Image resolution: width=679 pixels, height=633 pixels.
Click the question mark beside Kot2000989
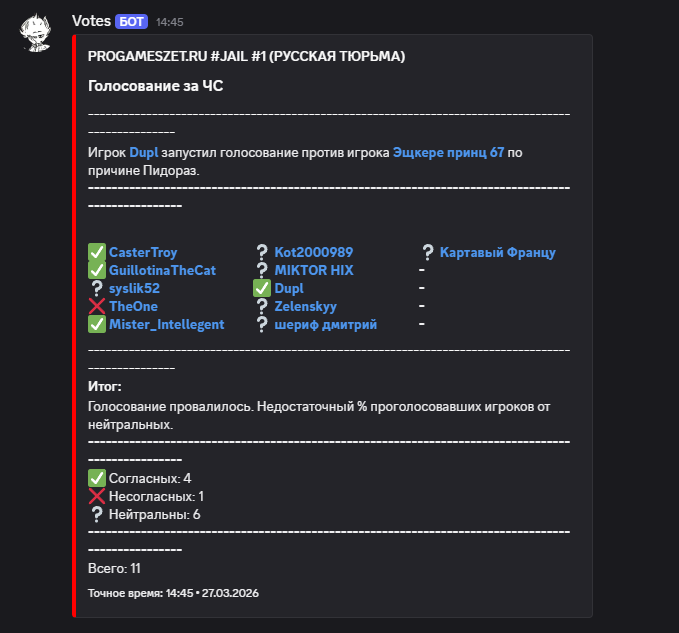[x=263, y=252]
